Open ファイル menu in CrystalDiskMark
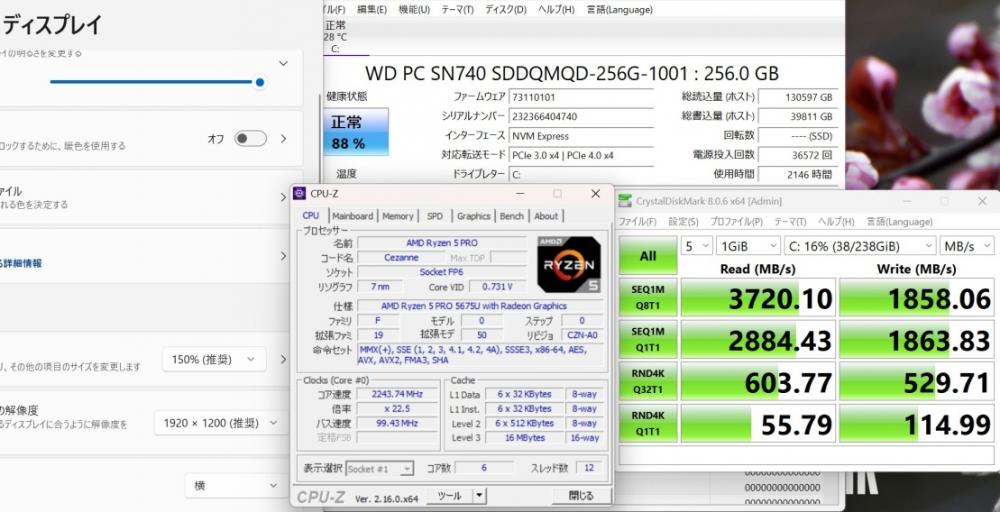 [x=638, y=222]
